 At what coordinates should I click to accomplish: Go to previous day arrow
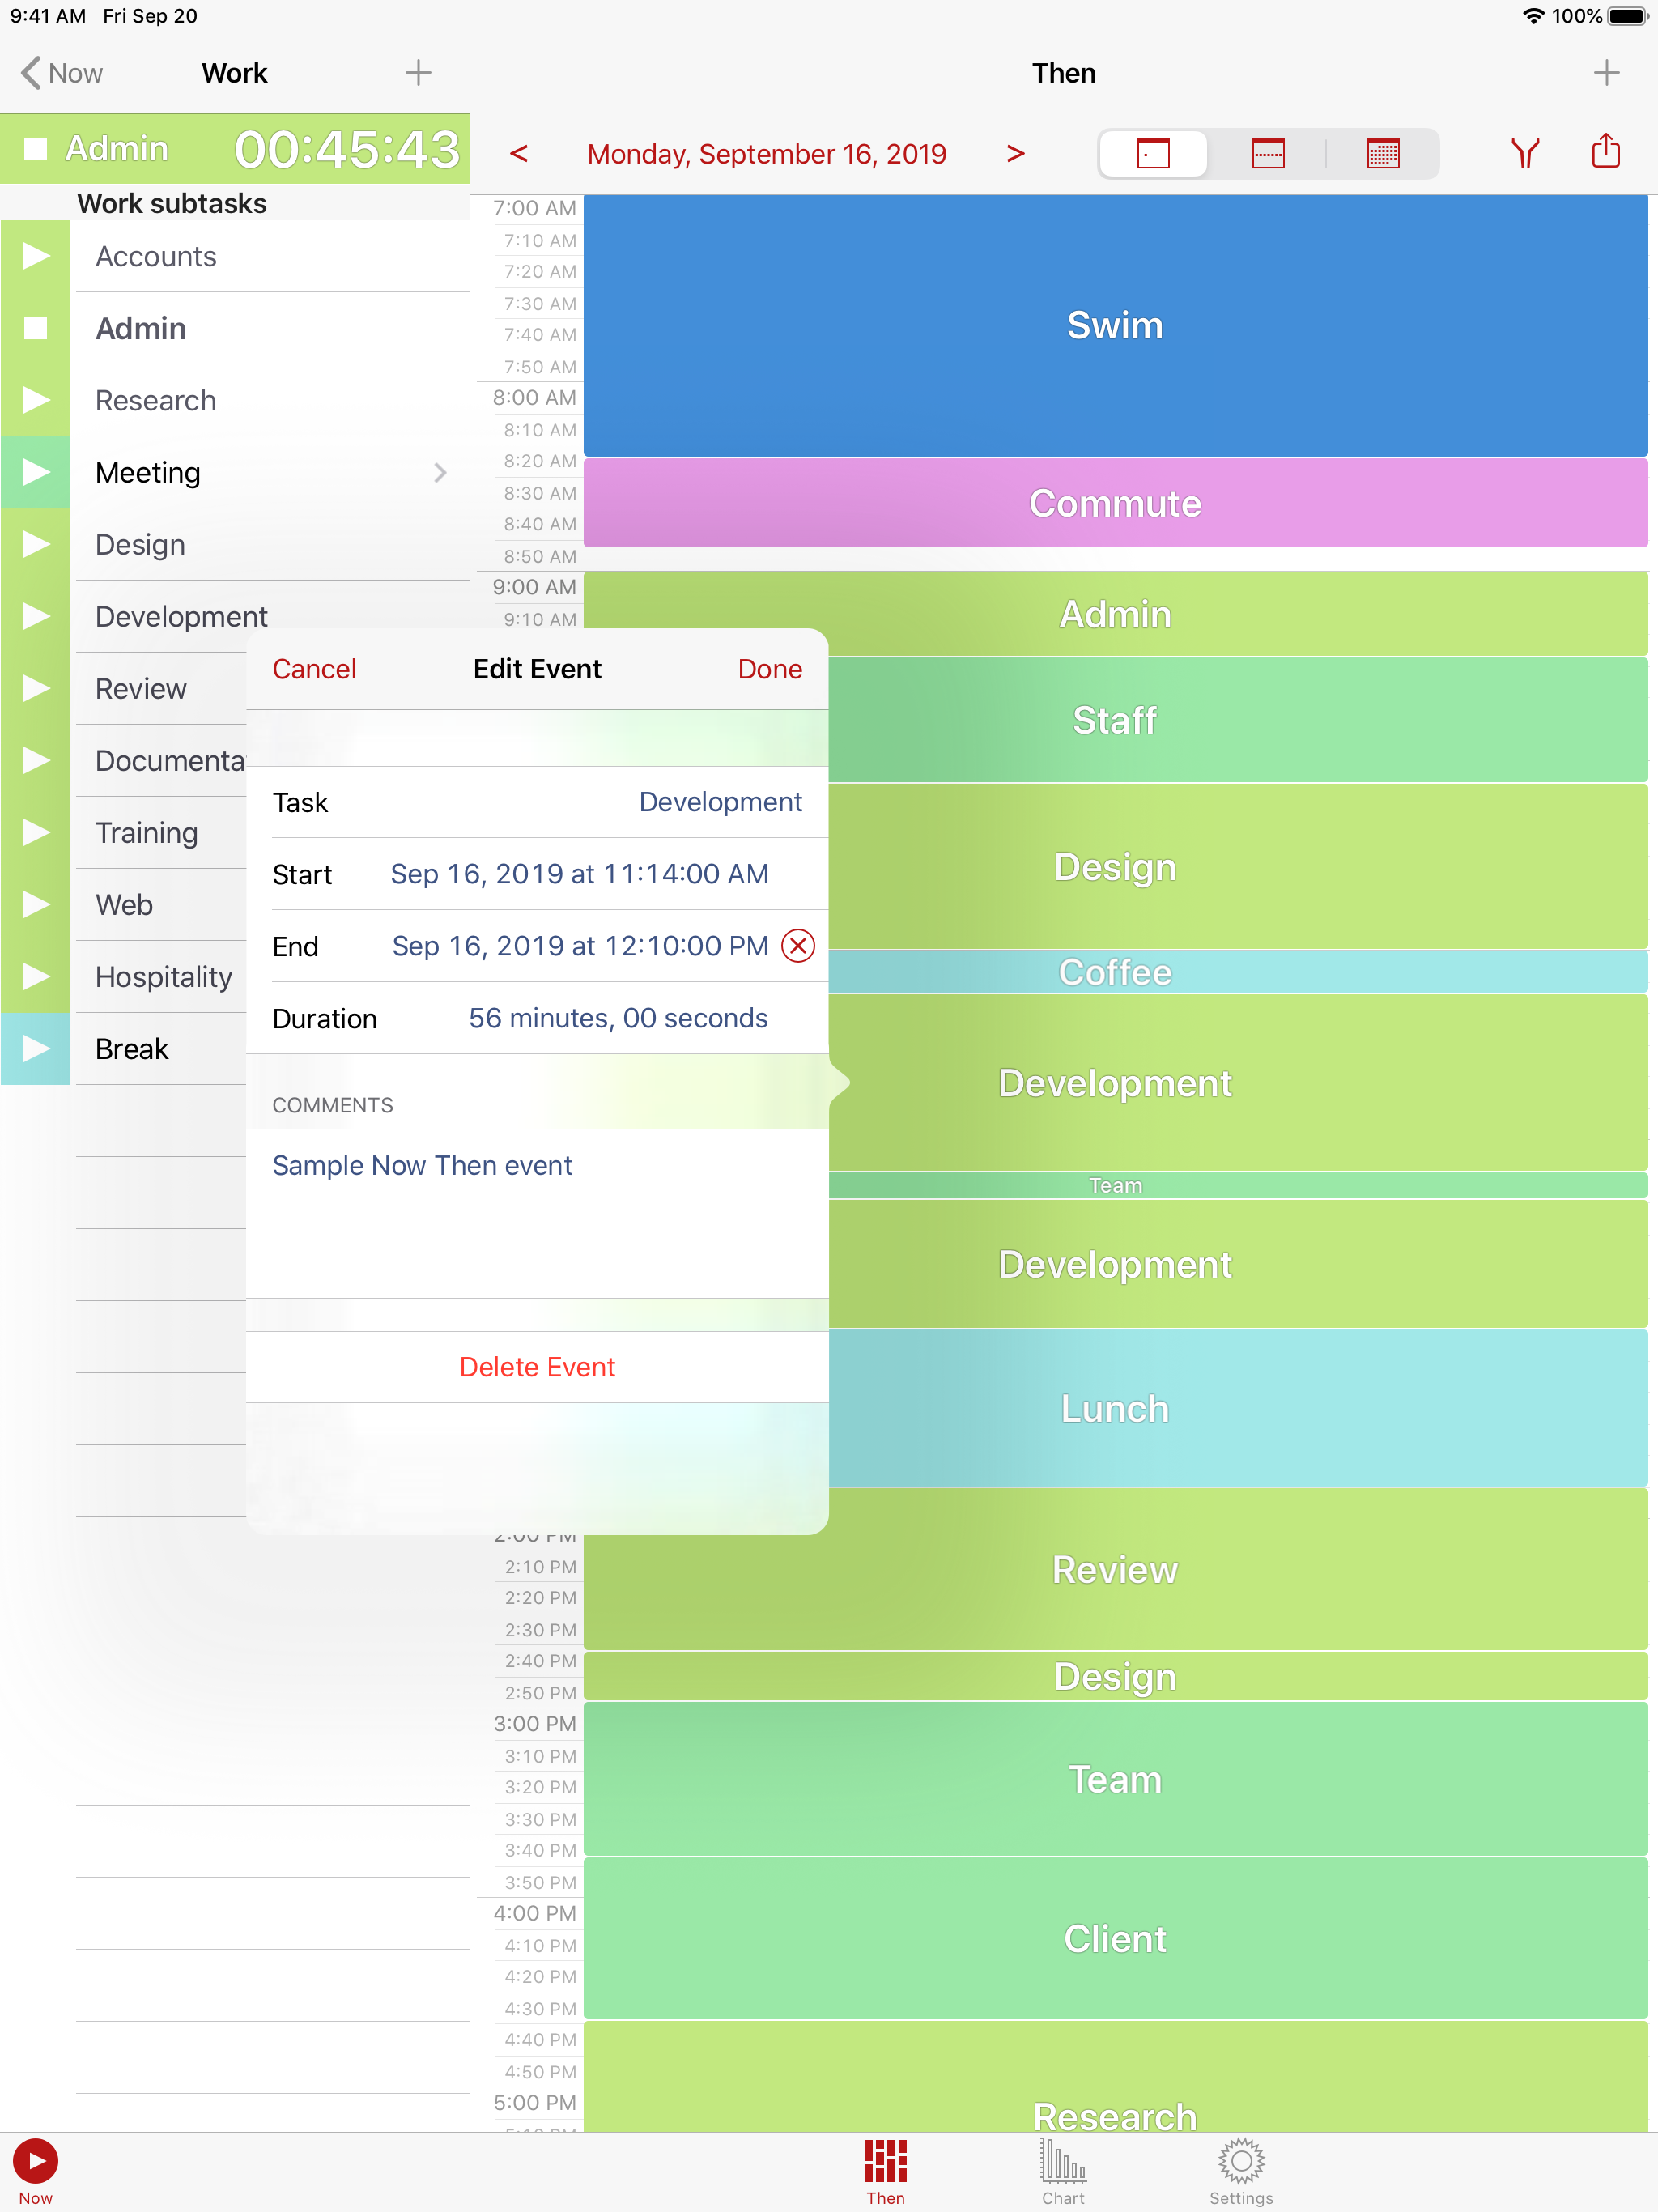coord(518,154)
